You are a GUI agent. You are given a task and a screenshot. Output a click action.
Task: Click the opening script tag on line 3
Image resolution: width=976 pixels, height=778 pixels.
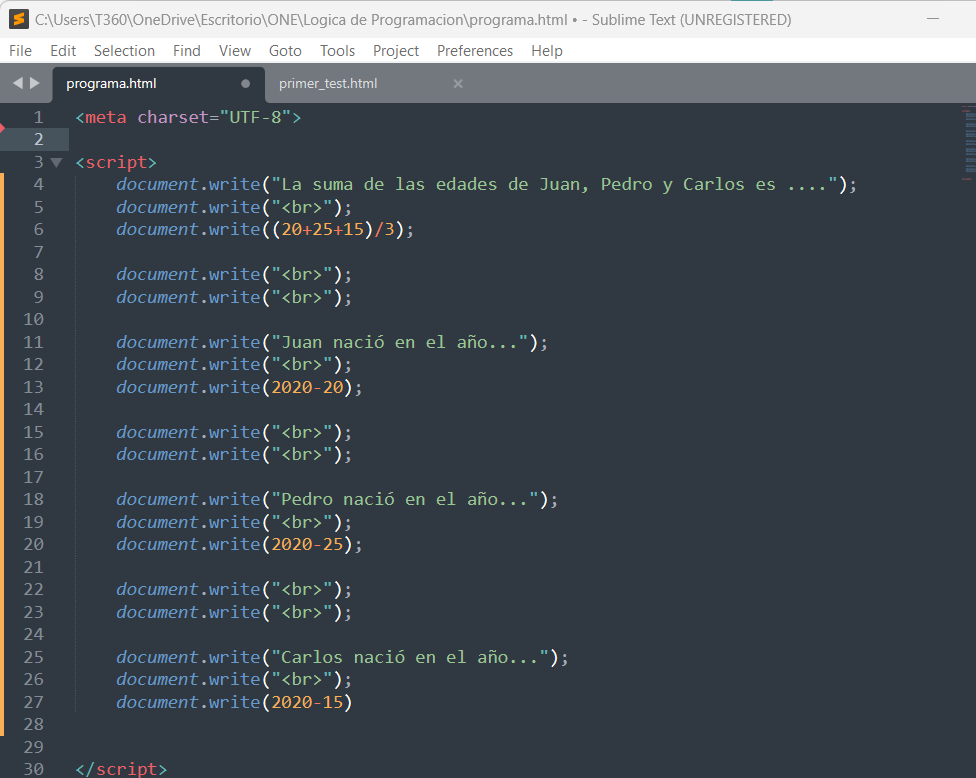click(x=116, y=162)
